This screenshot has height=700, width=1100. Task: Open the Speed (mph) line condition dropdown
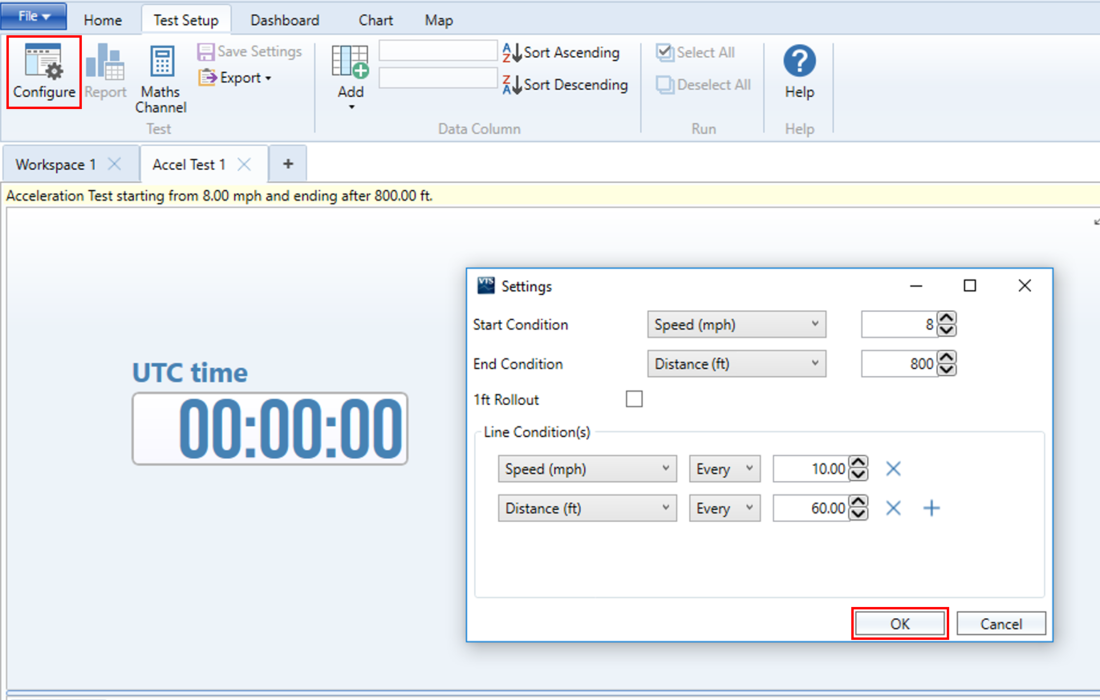pyautogui.click(x=587, y=469)
